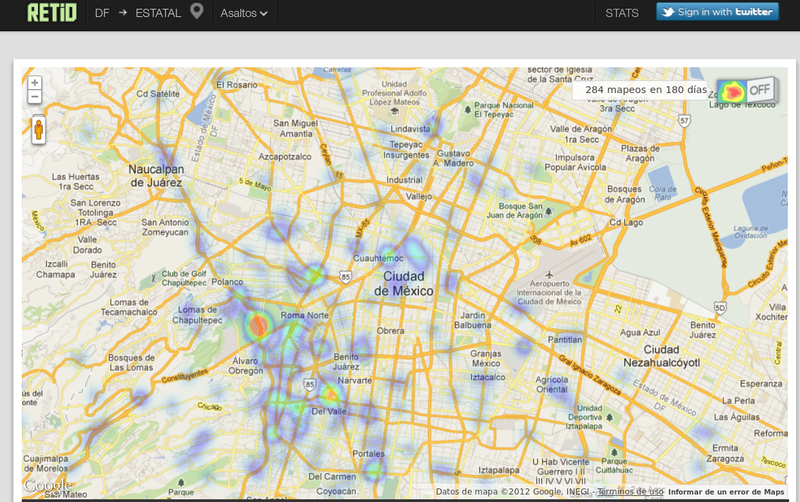Screen dimensions: 800x502
Task: Click the map pin location icon
Action: (x=196, y=11)
